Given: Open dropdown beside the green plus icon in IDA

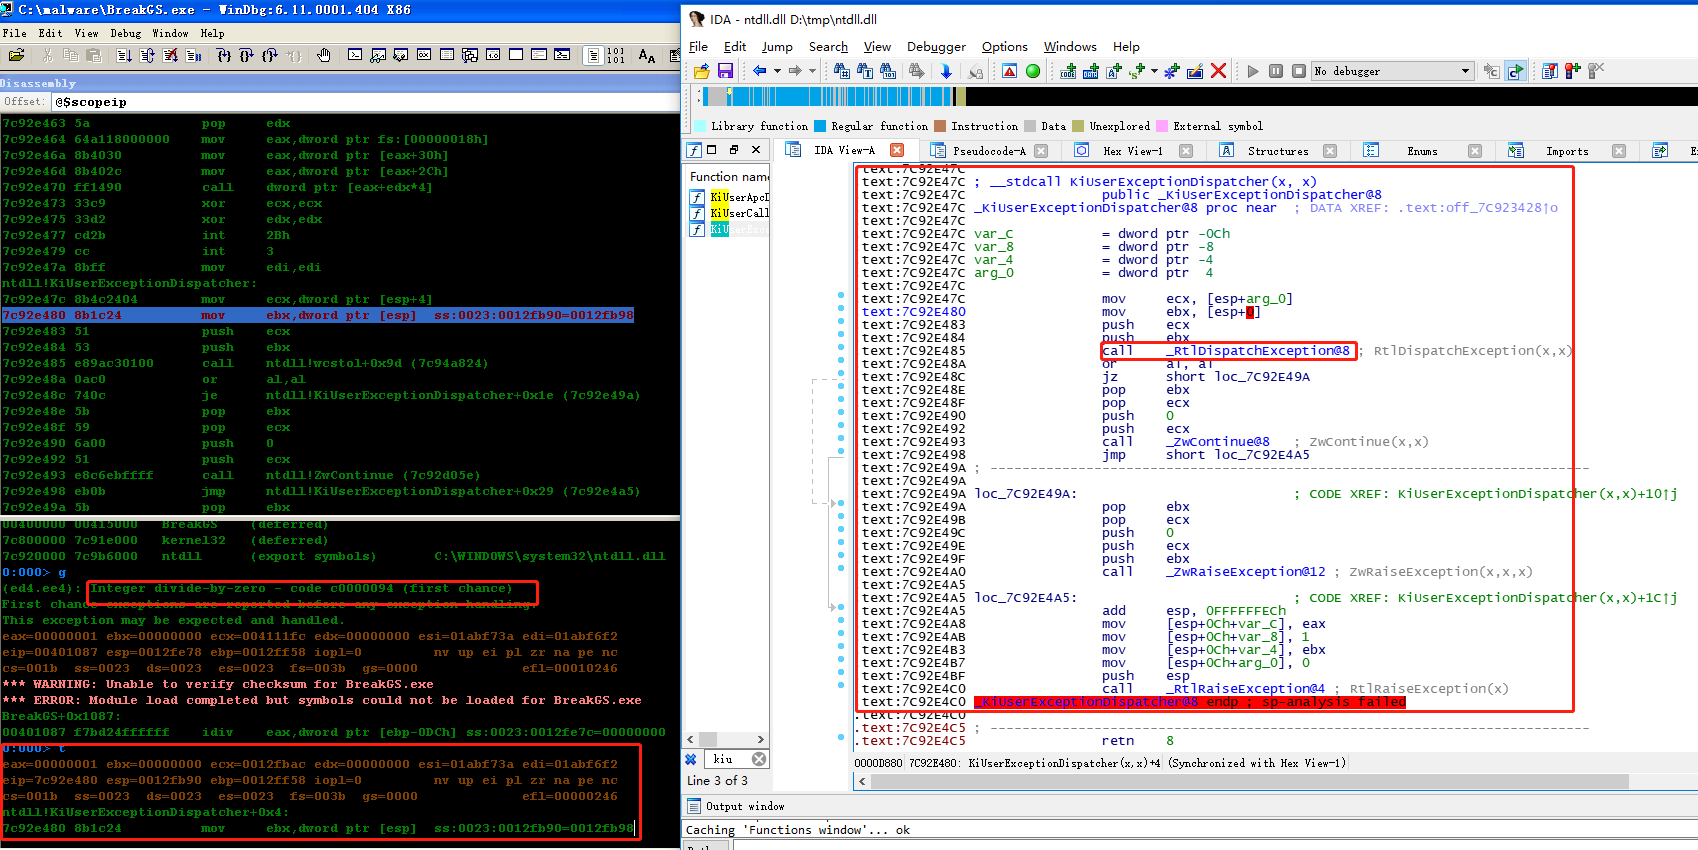Looking at the screenshot, I should (x=1154, y=71).
